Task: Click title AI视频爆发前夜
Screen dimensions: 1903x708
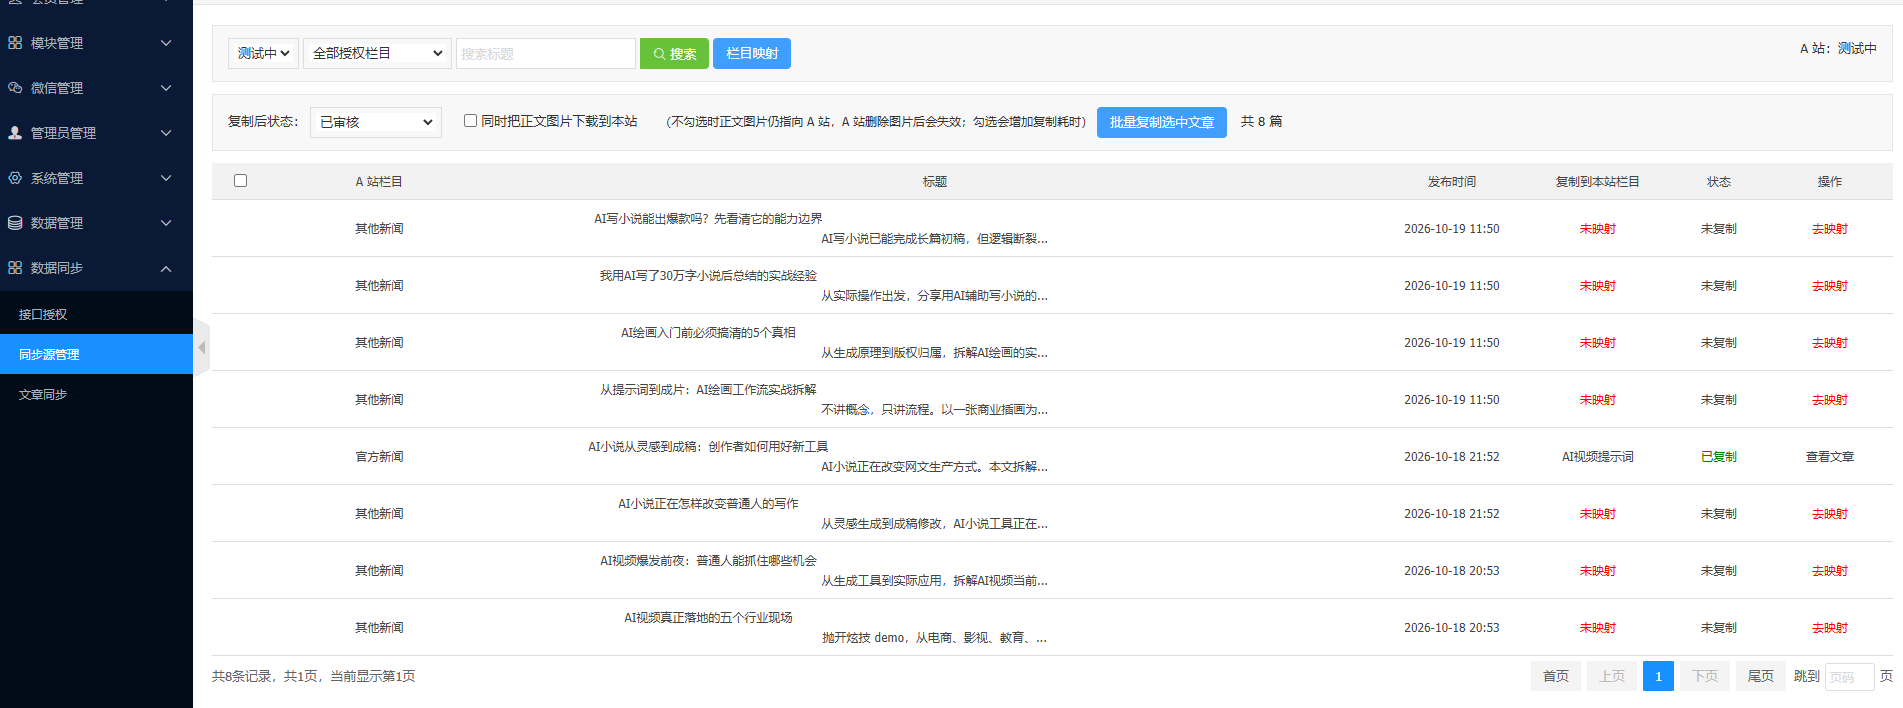Action: (x=708, y=561)
